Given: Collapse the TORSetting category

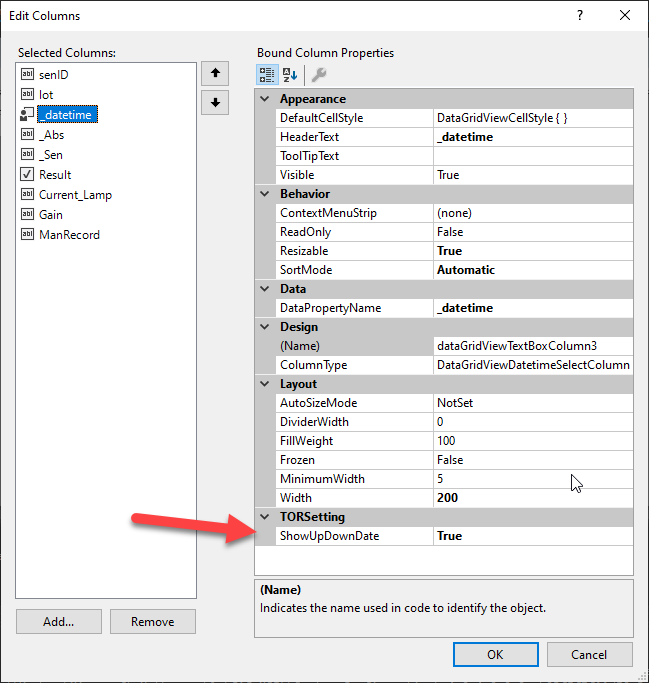Looking at the screenshot, I should tap(265, 517).
